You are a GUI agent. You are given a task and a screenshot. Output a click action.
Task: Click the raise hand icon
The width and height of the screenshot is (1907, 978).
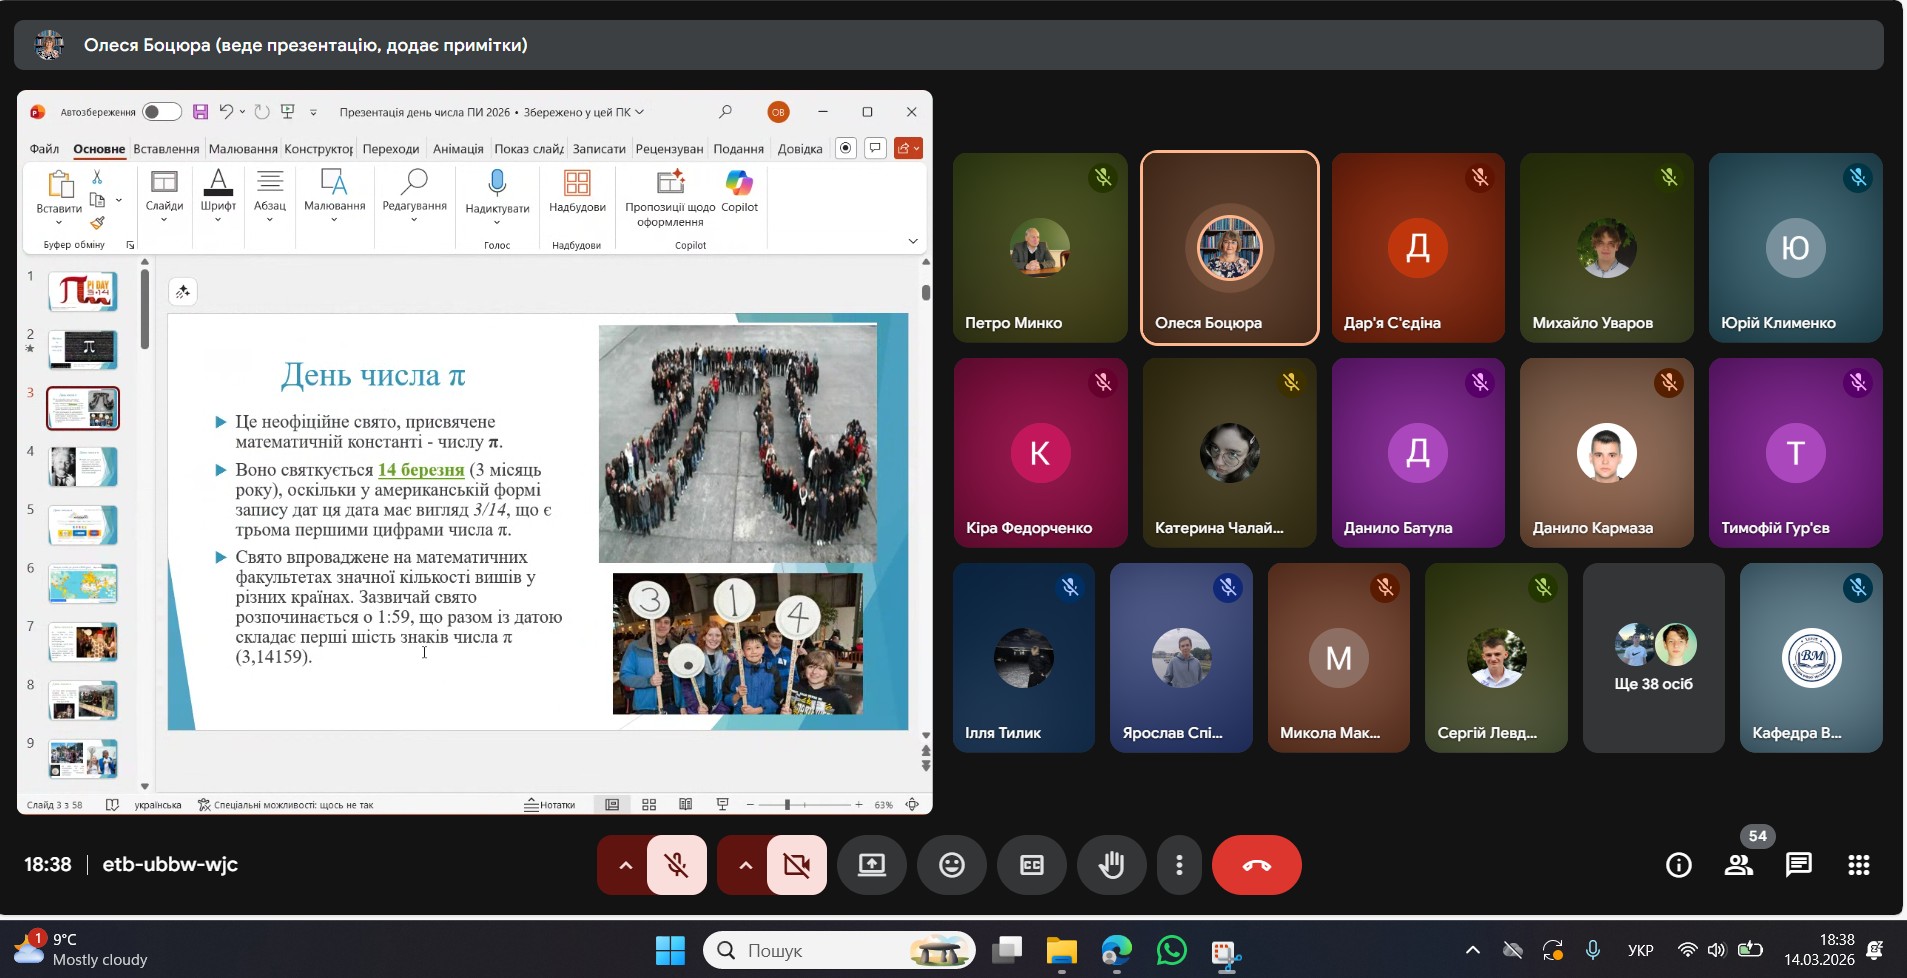pyautogui.click(x=1111, y=865)
